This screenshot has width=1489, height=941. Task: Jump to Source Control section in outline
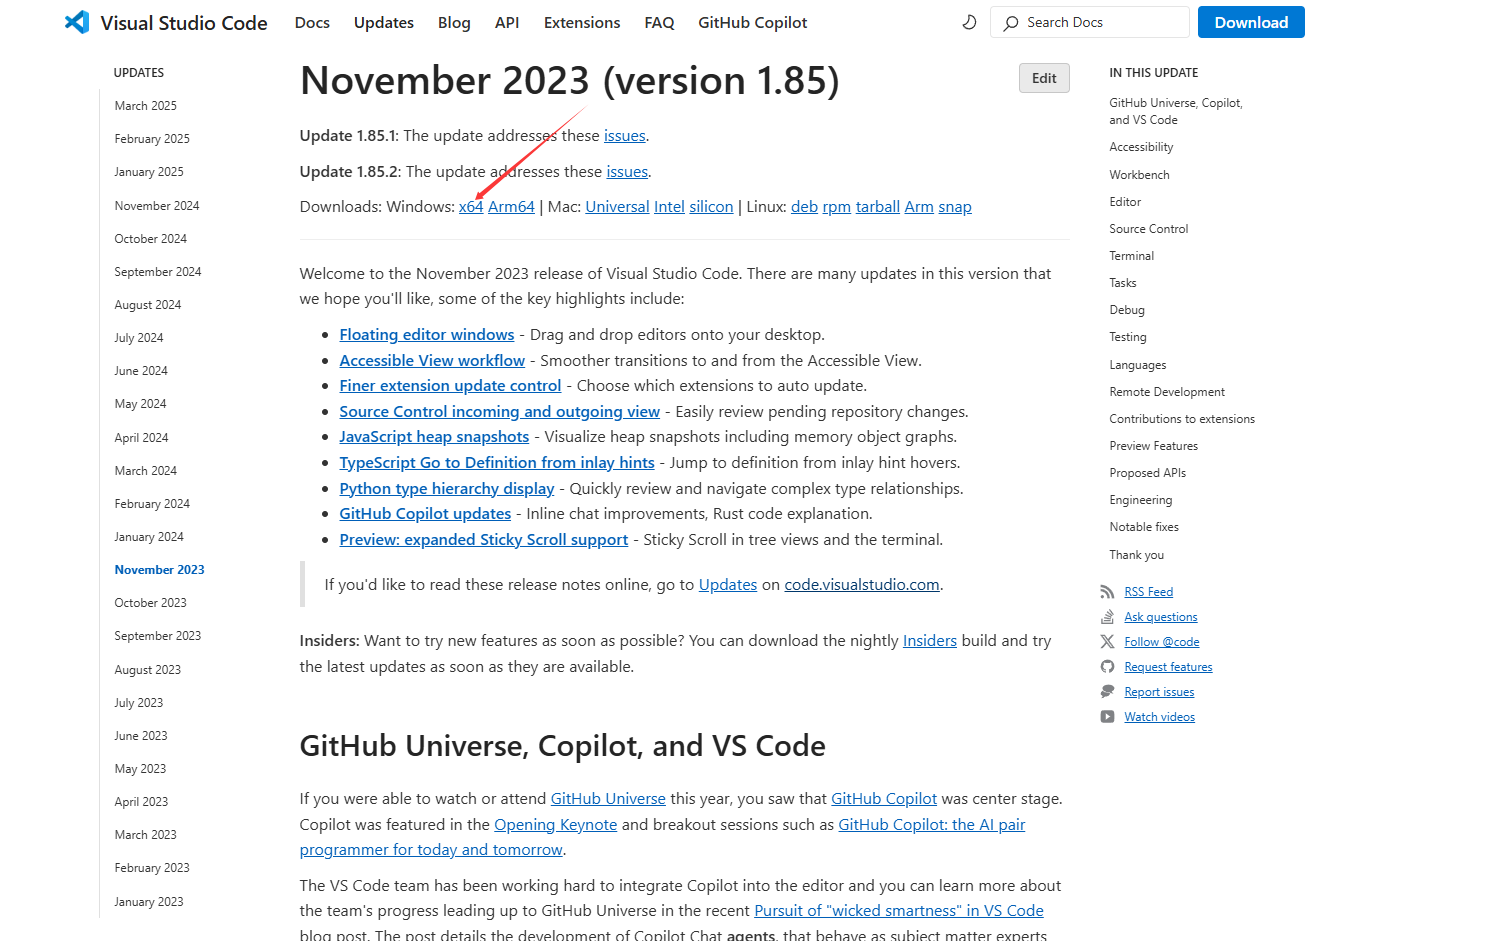click(x=1149, y=229)
